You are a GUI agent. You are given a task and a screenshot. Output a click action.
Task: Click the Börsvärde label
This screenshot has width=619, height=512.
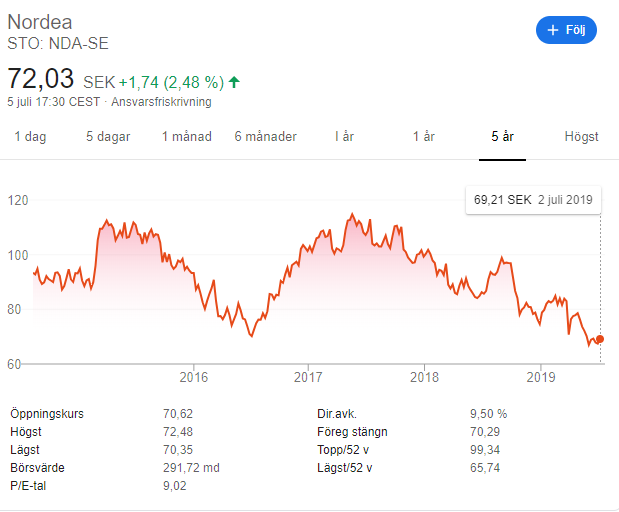pos(38,468)
